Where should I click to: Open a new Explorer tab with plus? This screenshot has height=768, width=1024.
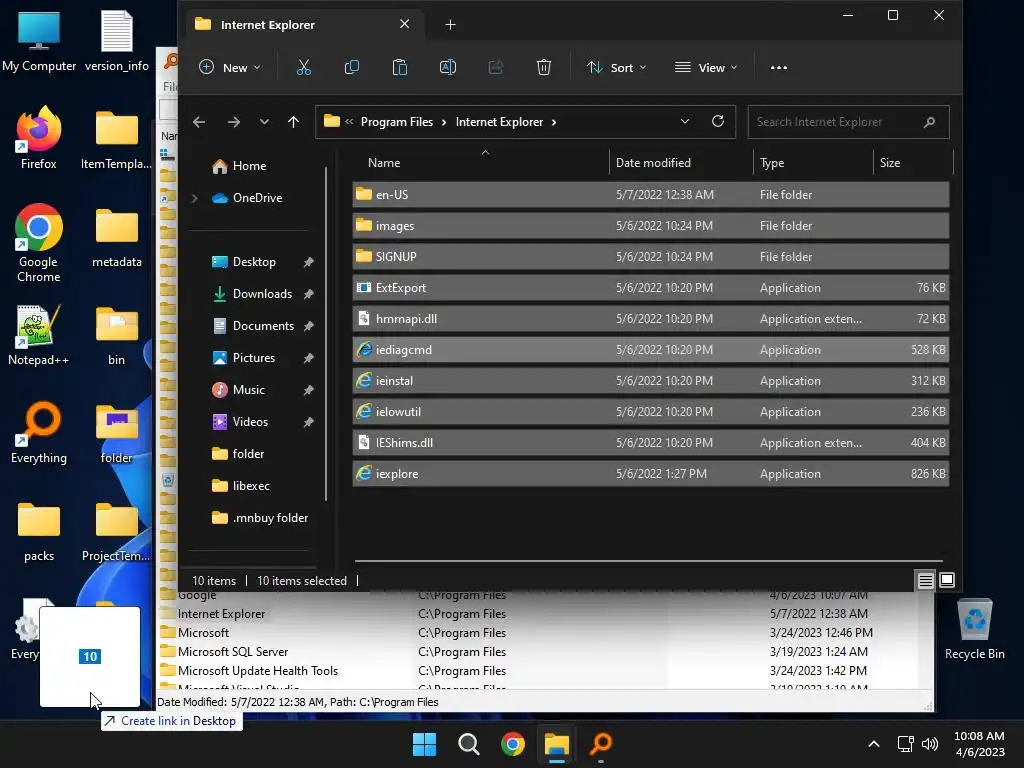[x=450, y=25]
